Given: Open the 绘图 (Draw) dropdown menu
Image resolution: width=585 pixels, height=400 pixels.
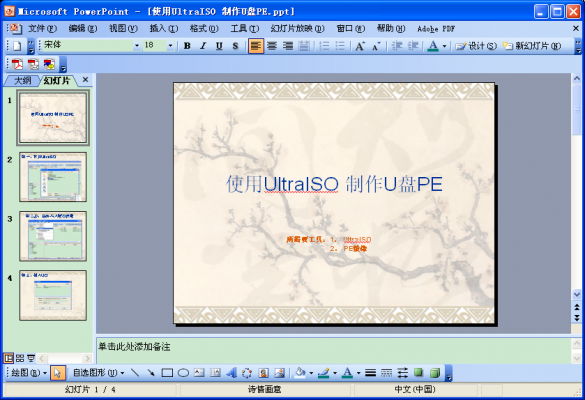Looking at the screenshot, I should tap(29, 372).
